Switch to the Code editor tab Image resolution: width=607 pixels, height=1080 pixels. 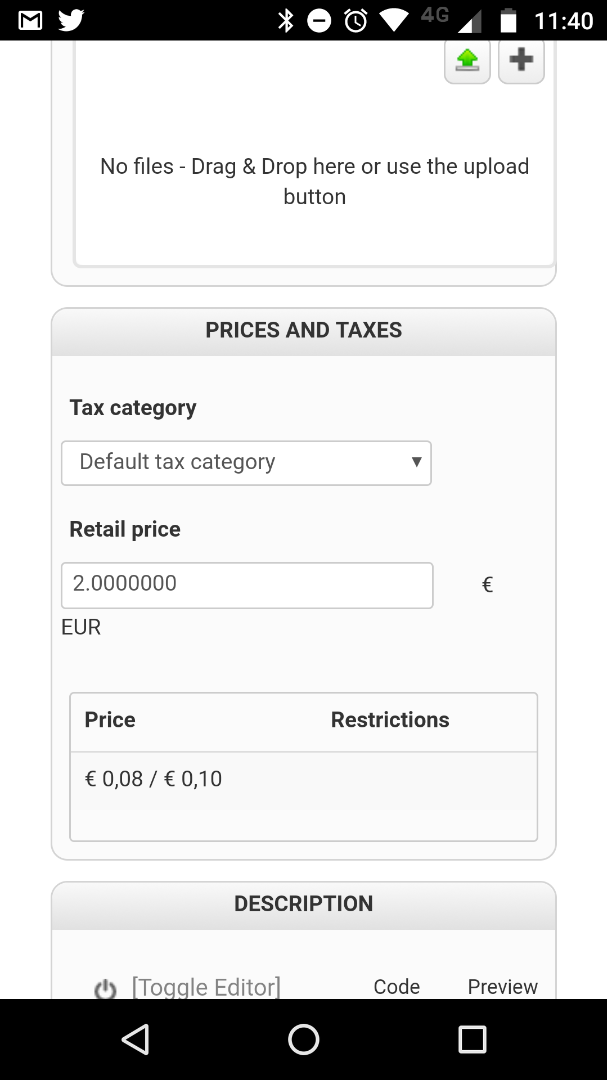pos(397,987)
